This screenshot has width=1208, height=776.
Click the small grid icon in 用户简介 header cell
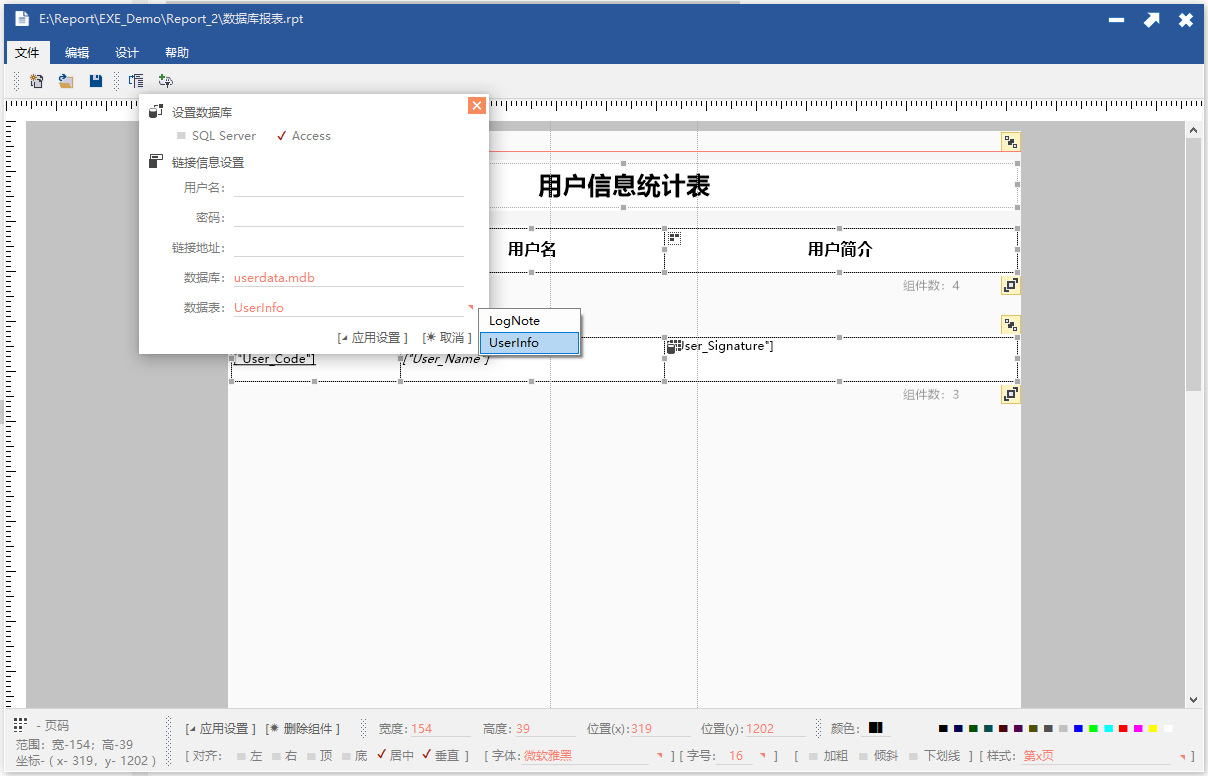tap(675, 238)
